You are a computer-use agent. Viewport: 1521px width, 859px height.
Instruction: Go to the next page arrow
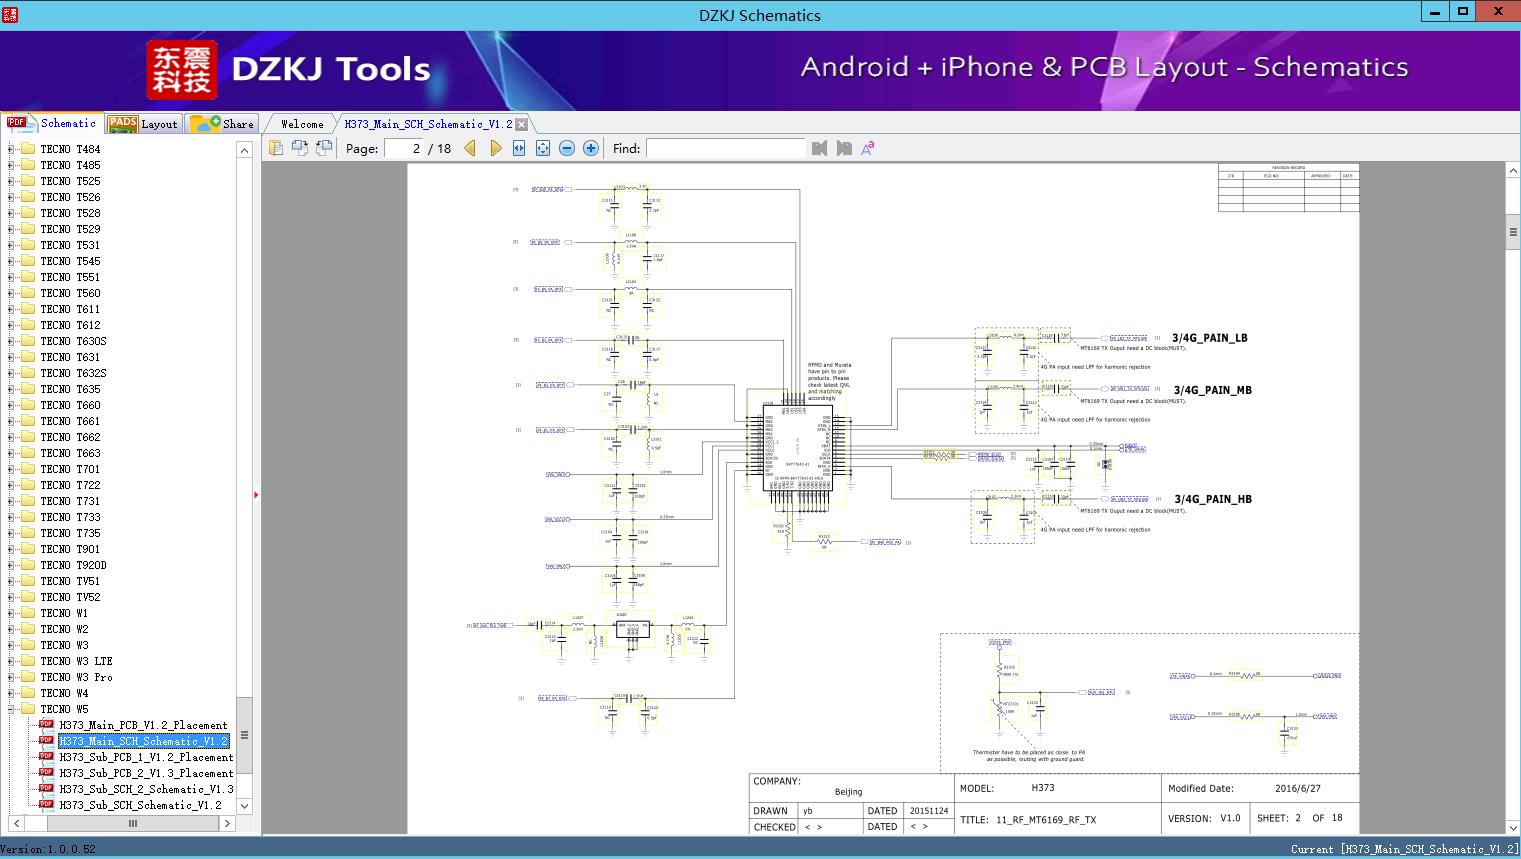click(x=495, y=148)
